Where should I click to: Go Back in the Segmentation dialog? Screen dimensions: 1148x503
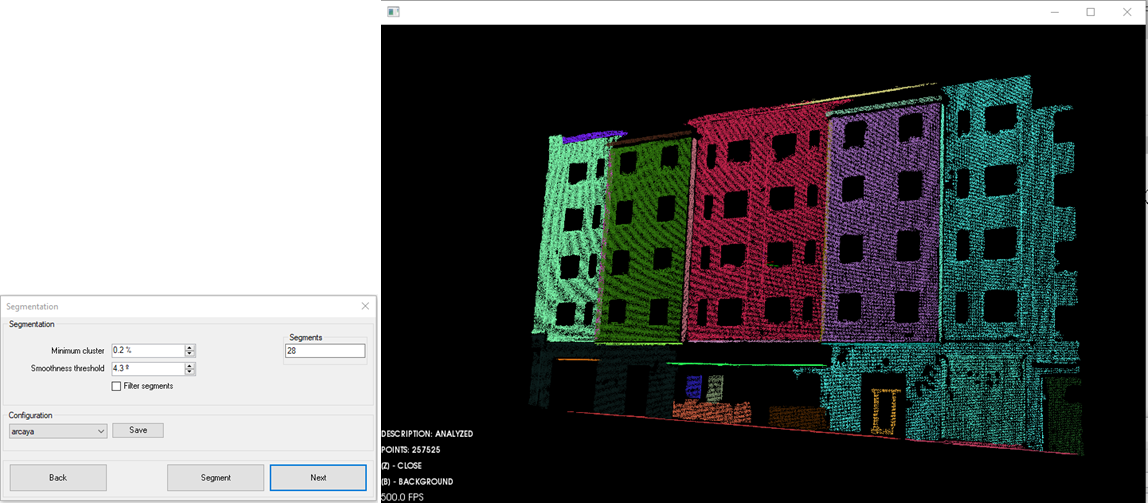click(x=58, y=477)
